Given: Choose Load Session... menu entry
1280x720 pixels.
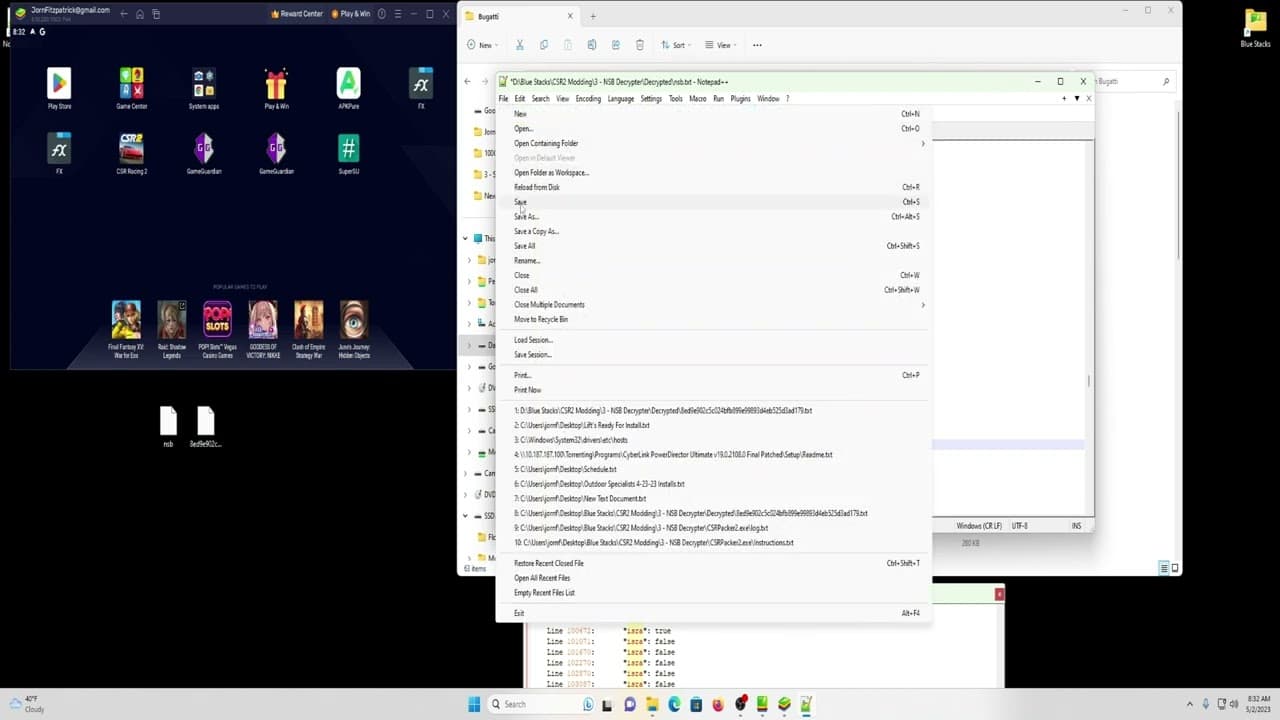Looking at the screenshot, I should click(x=713, y=340).
